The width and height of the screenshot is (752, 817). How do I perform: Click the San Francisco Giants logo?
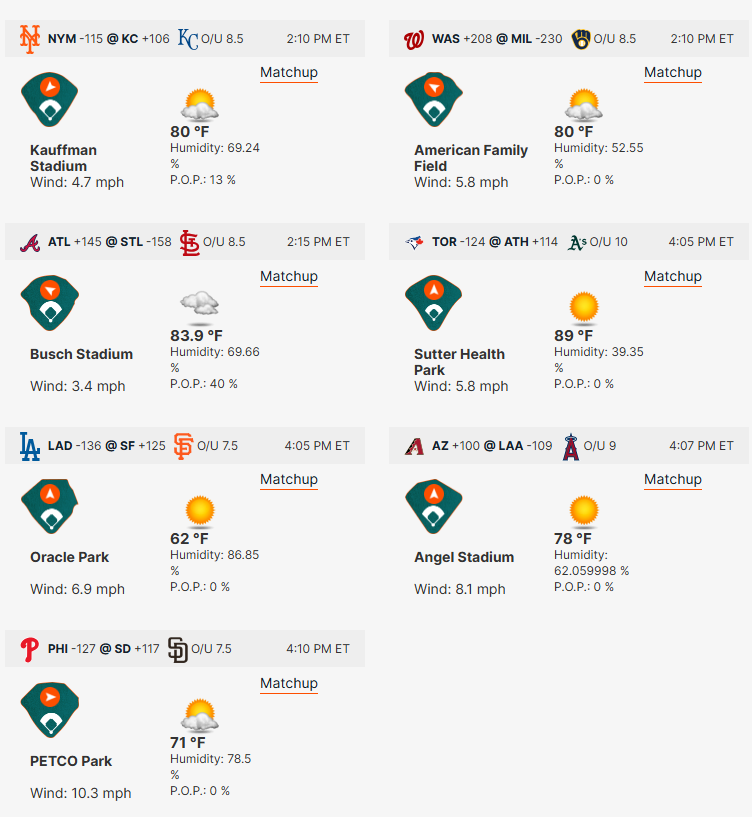click(183, 447)
